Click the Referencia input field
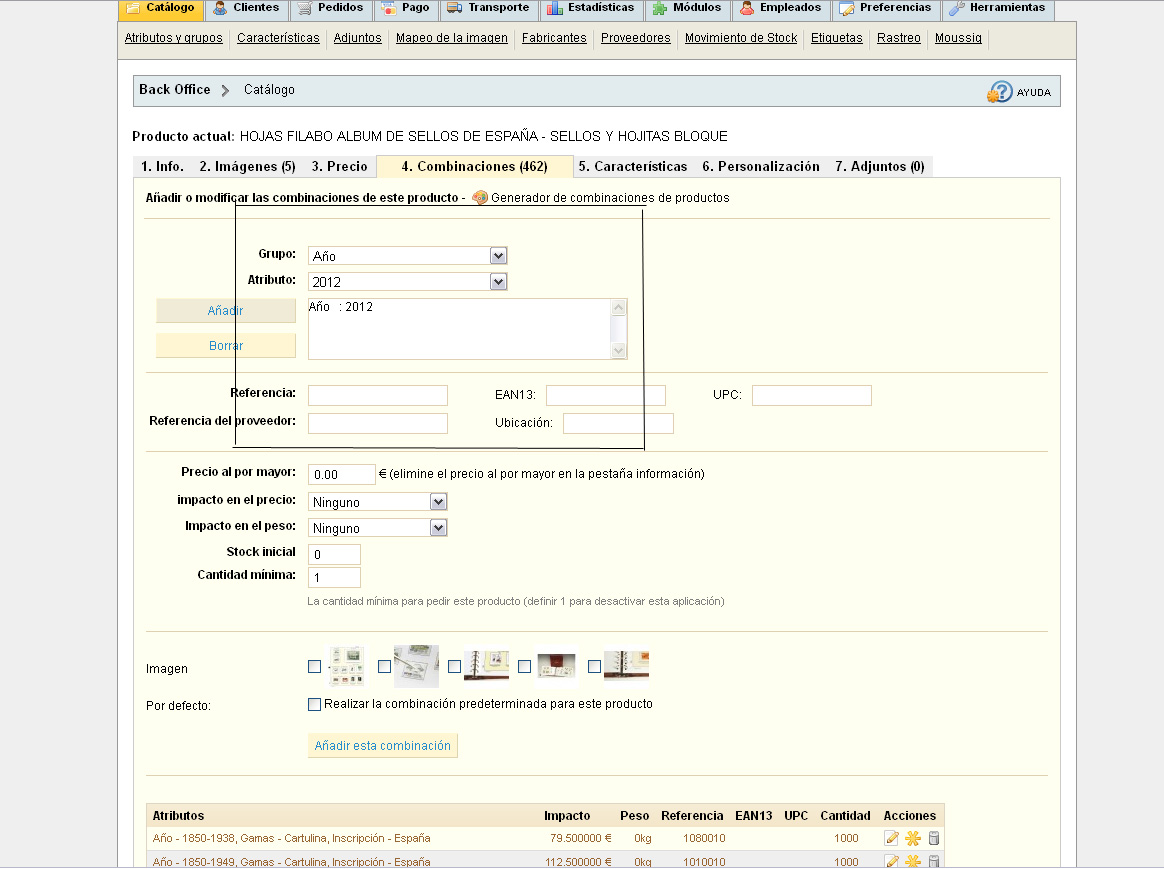 tap(378, 395)
